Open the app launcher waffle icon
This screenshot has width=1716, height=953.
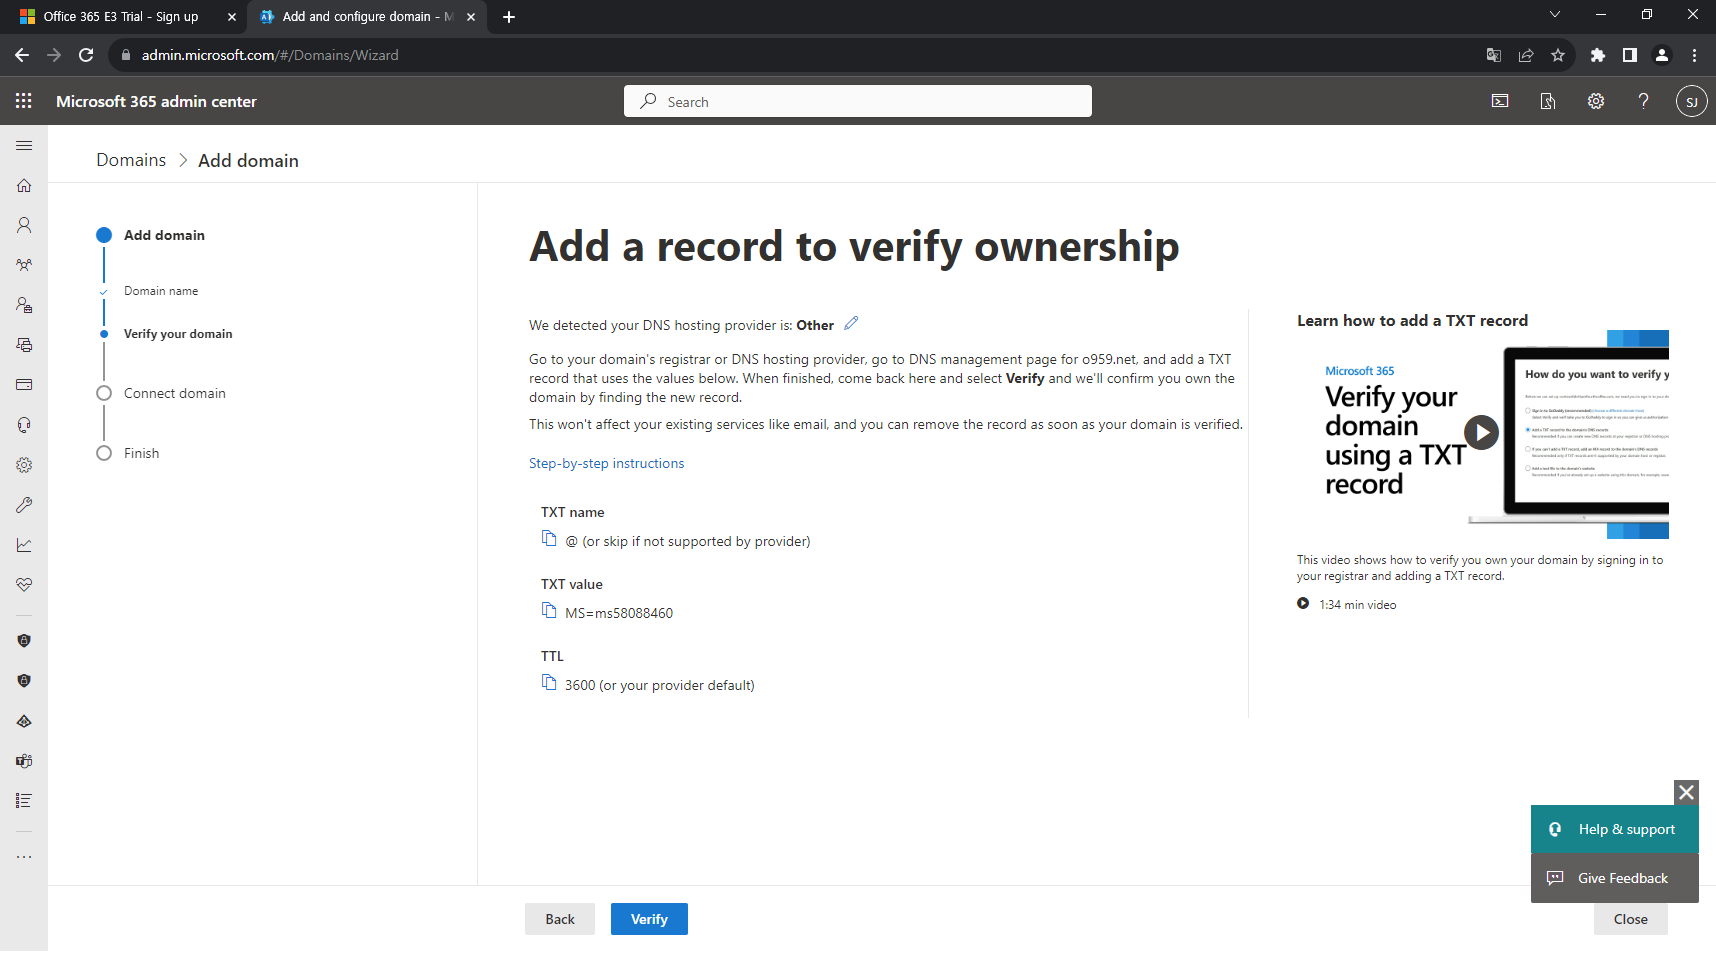tap(24, 101)
